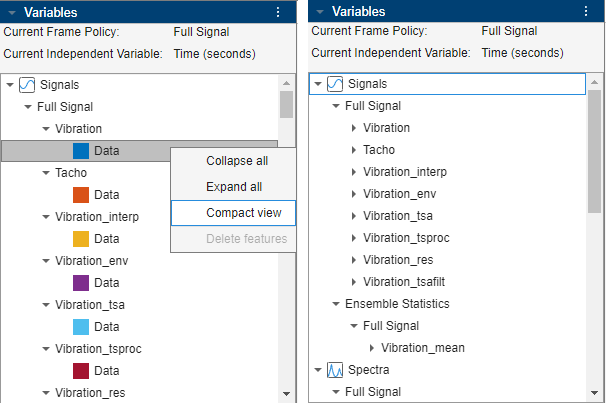Click the dark red Vibration_tsproc Data swatch

pyautogui.click(x=81, y=371)
